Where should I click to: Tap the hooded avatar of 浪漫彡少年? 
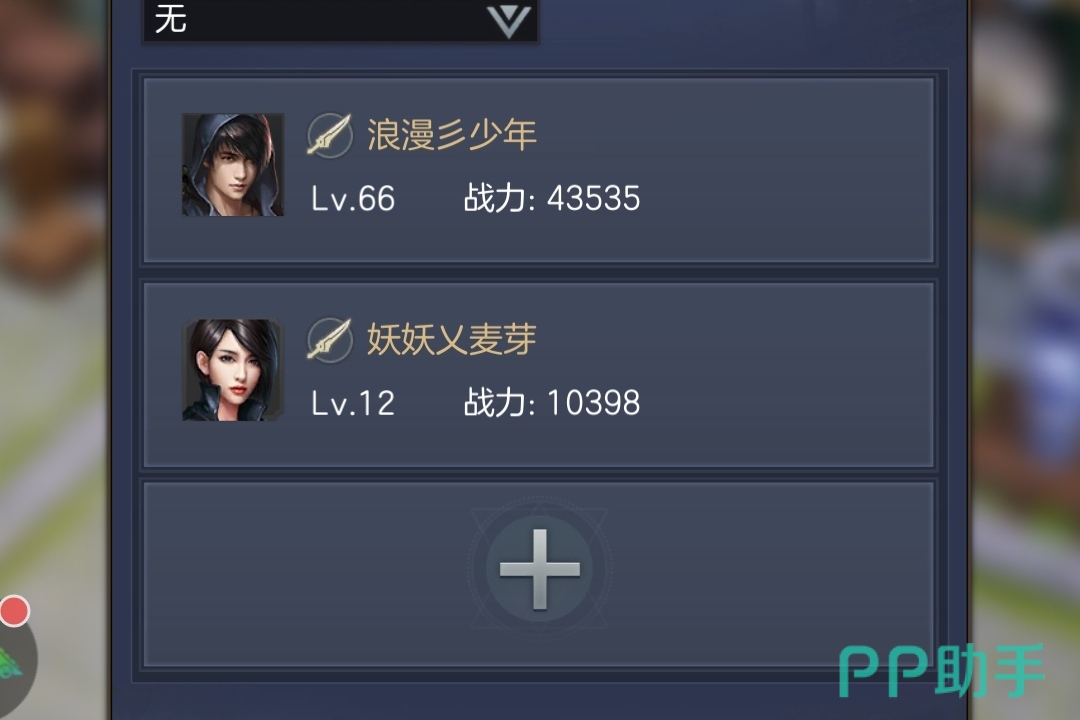pos(233,165)
